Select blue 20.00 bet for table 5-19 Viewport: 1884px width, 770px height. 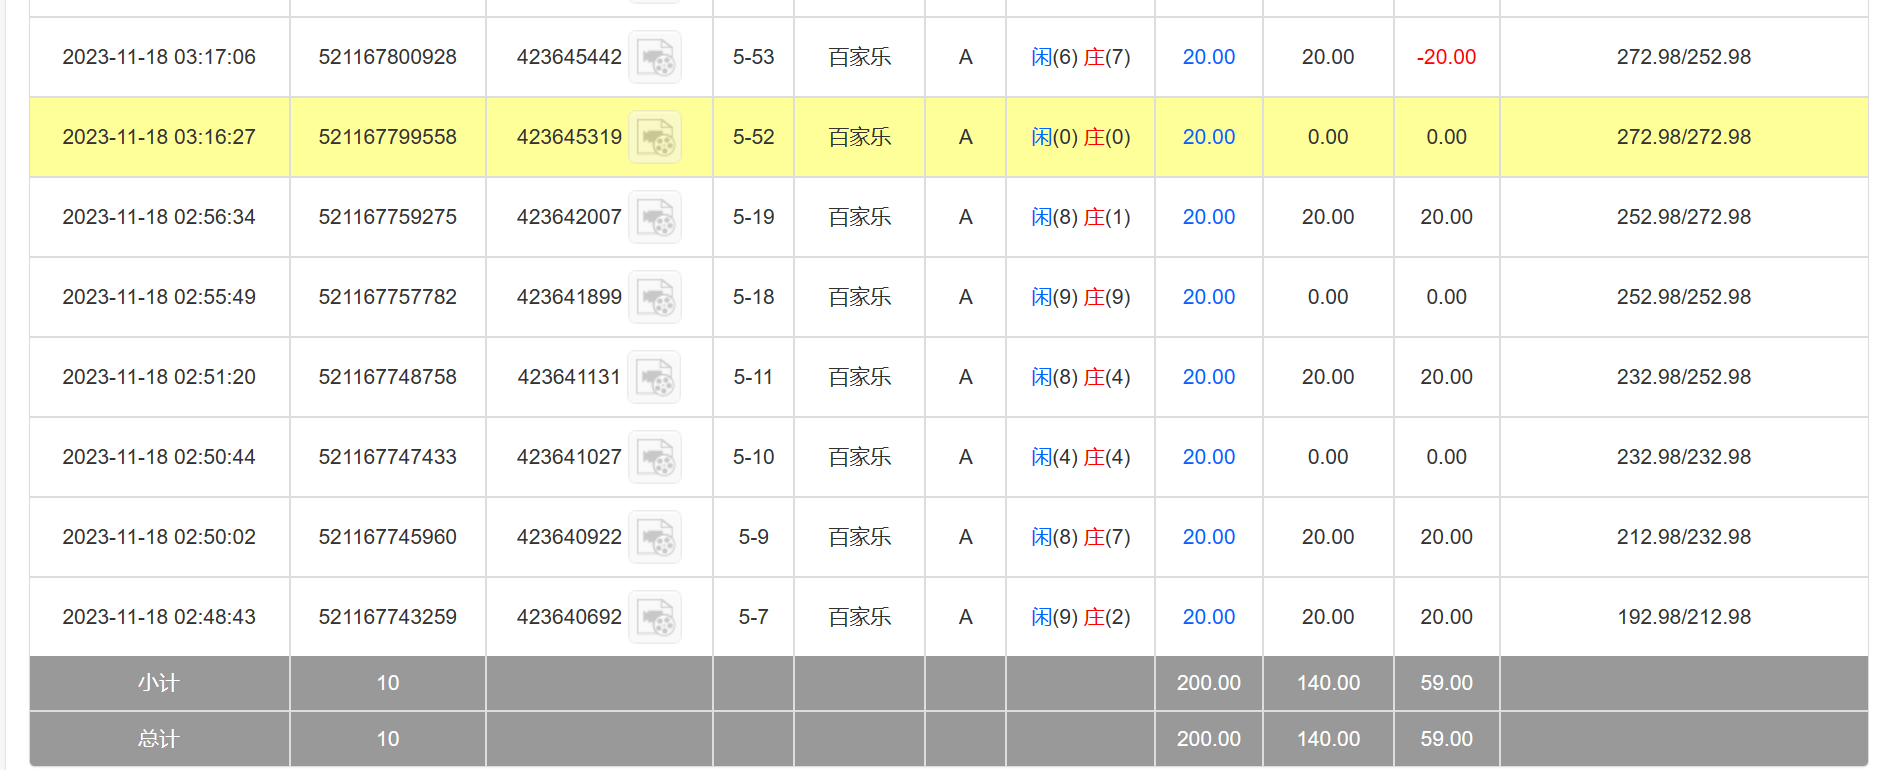1208,217
